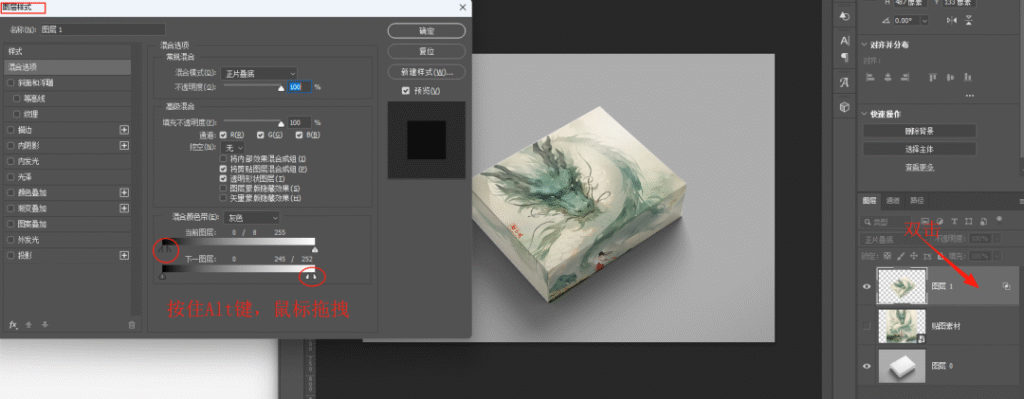1024x399 pixels.
Task: Enable the 等高线 (Contour) checkbox
Action: (17, 99)
